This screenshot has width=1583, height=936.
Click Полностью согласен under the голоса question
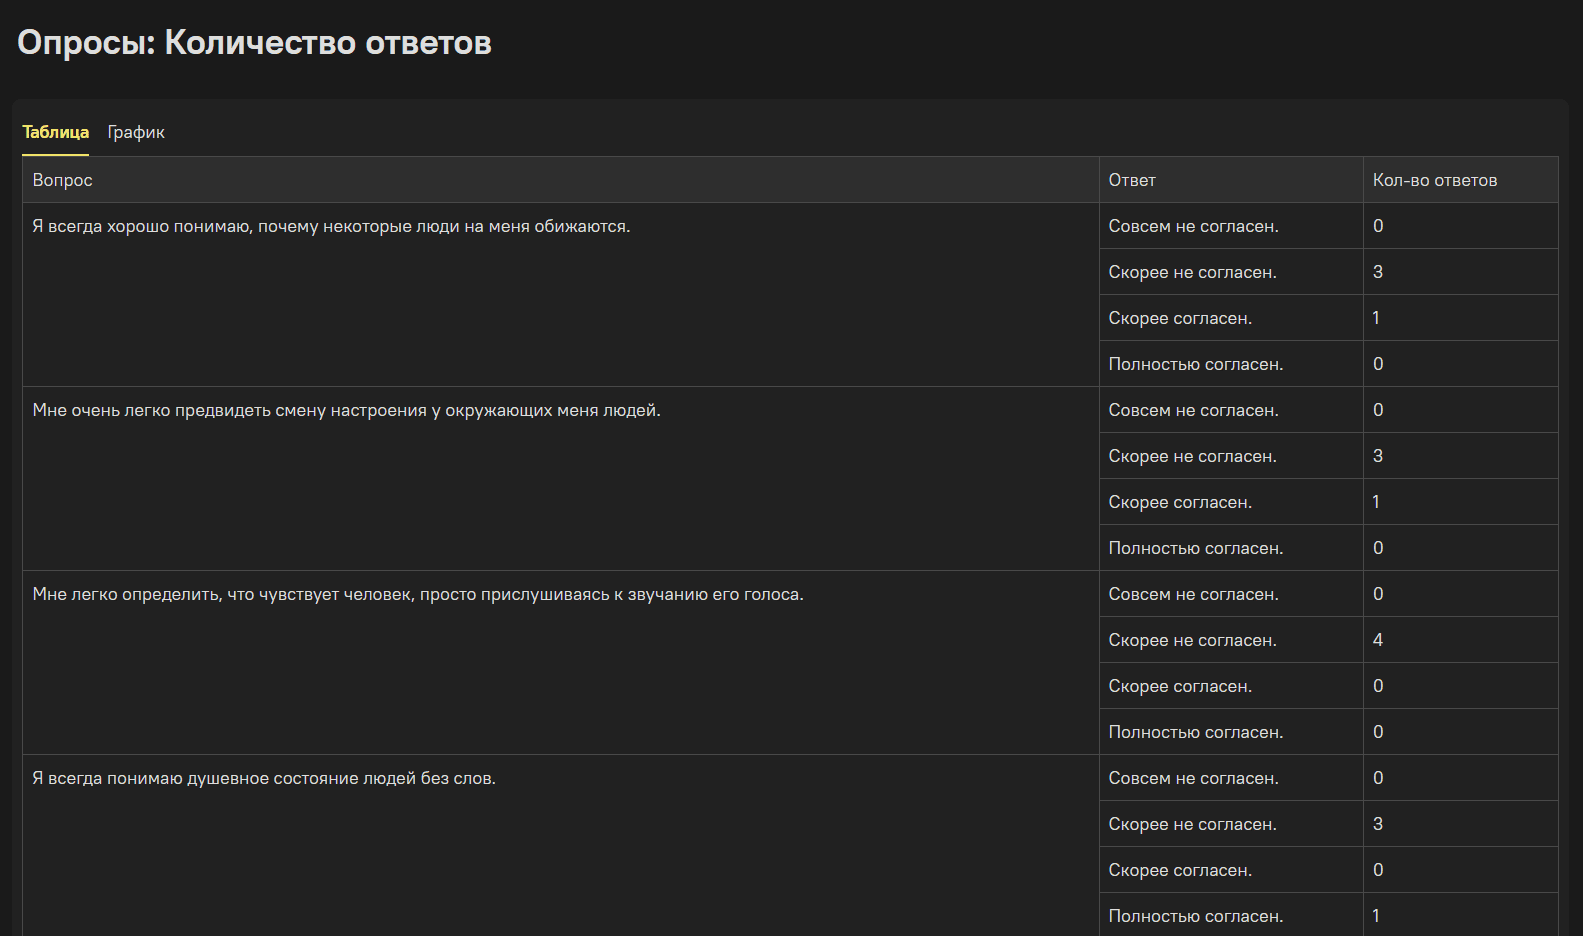point(1195,732)
